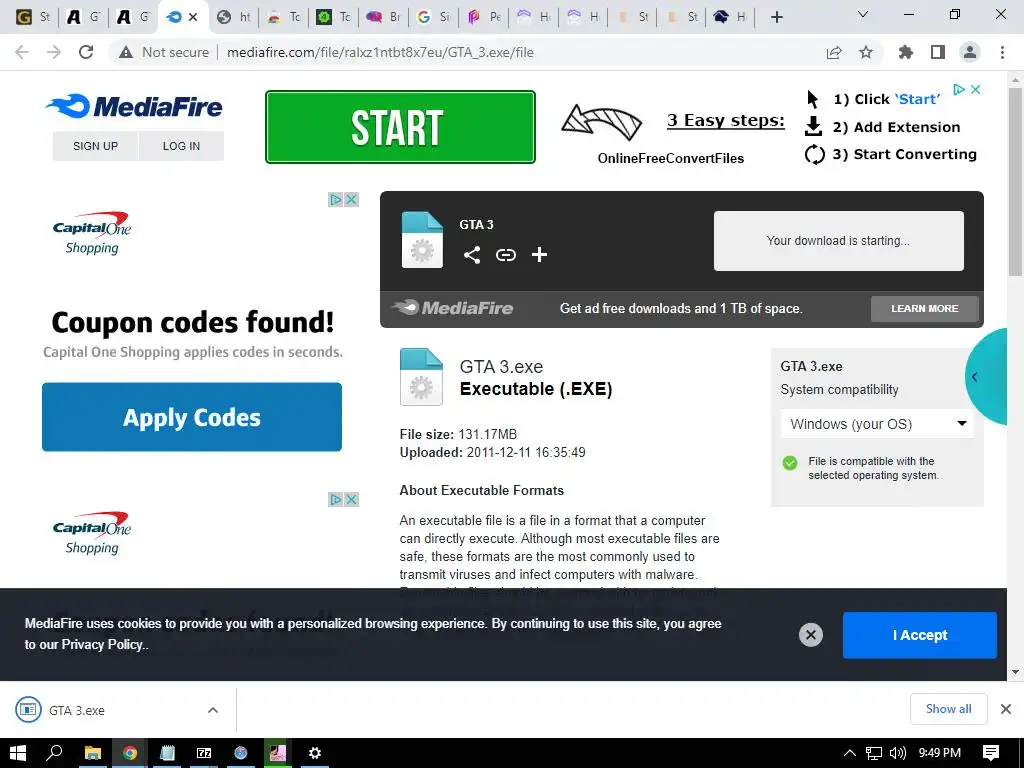
Task: Click the page scrollbar down arrow
Action: (1015, 671)
